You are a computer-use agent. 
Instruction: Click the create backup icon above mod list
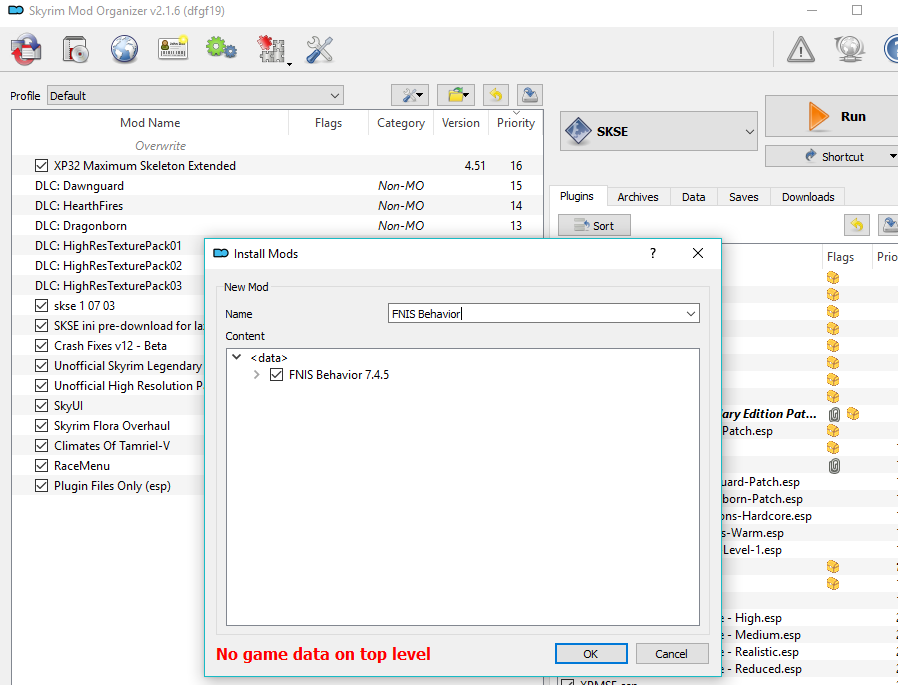pos(530,95)
